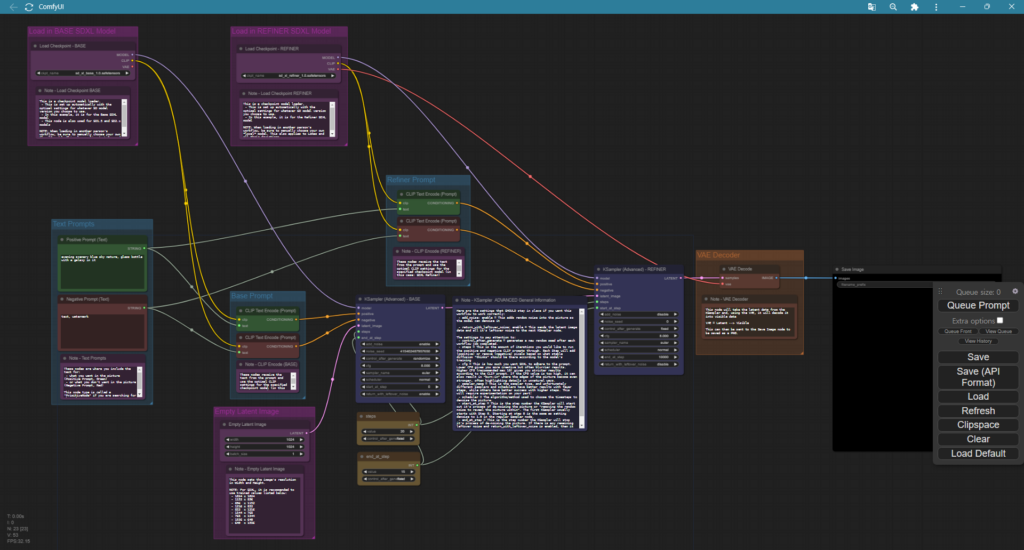1024x550 pixels.
Task: Click LATENT output socket of Empty Latent Image
Action: tap(306, 433)
